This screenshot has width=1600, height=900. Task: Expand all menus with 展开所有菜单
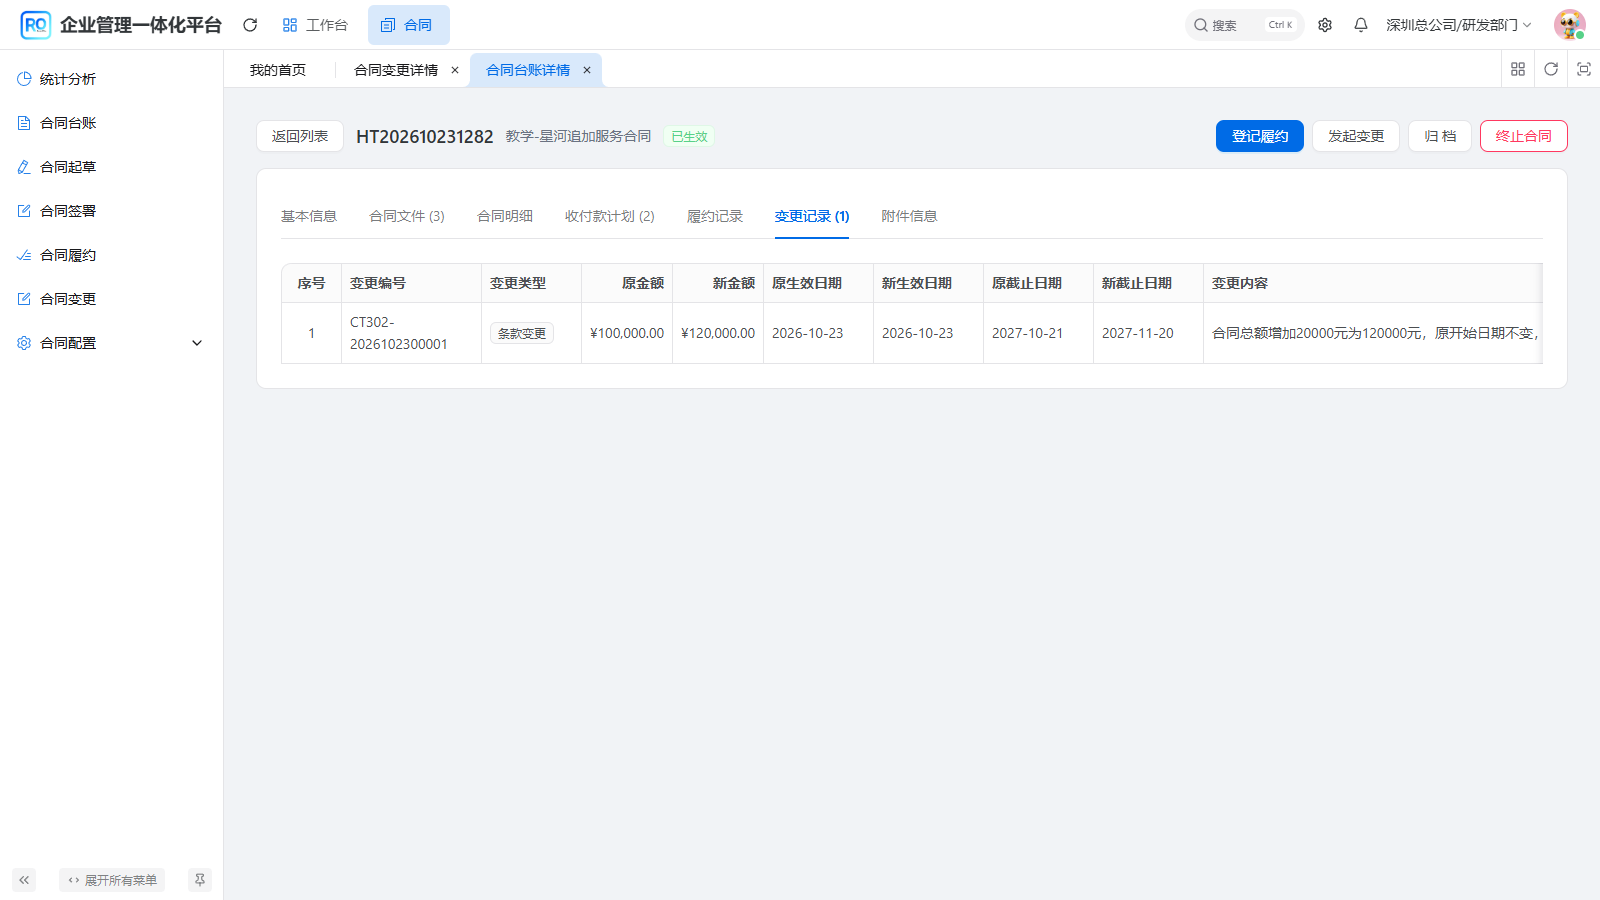point(112,880)
